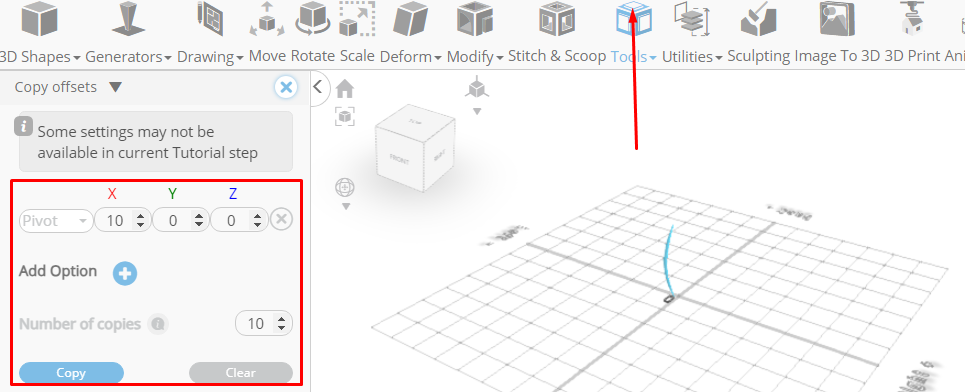Click the Home view icon
Screen dimensions: 965x392
click(345, 89)
